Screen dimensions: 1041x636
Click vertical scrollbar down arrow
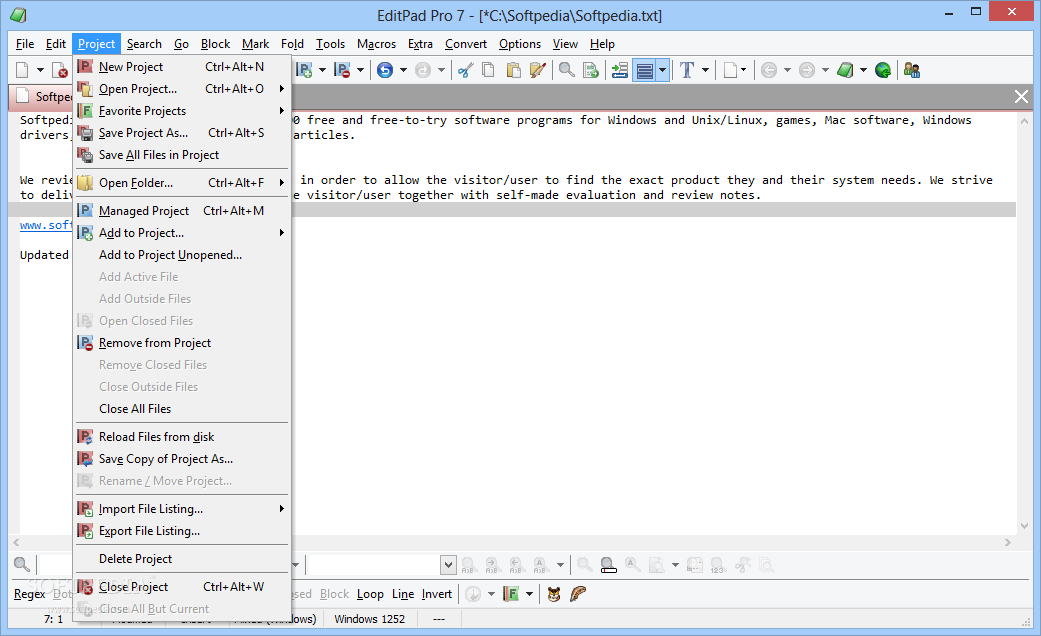pyautogui.click(x=1024, y=526)
